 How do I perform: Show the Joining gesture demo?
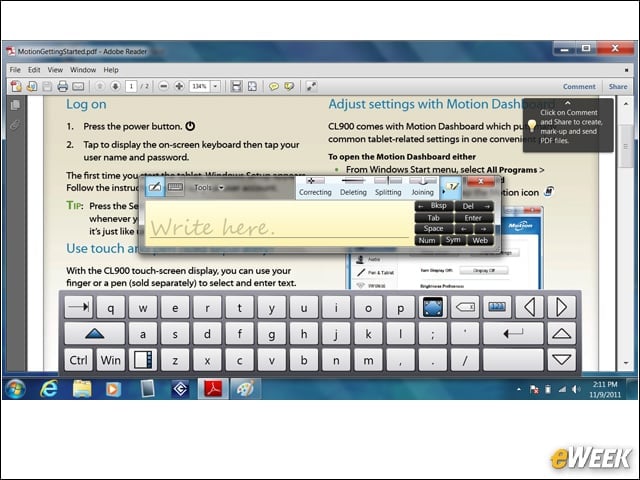pyautogui.click(x=422, y=188)
